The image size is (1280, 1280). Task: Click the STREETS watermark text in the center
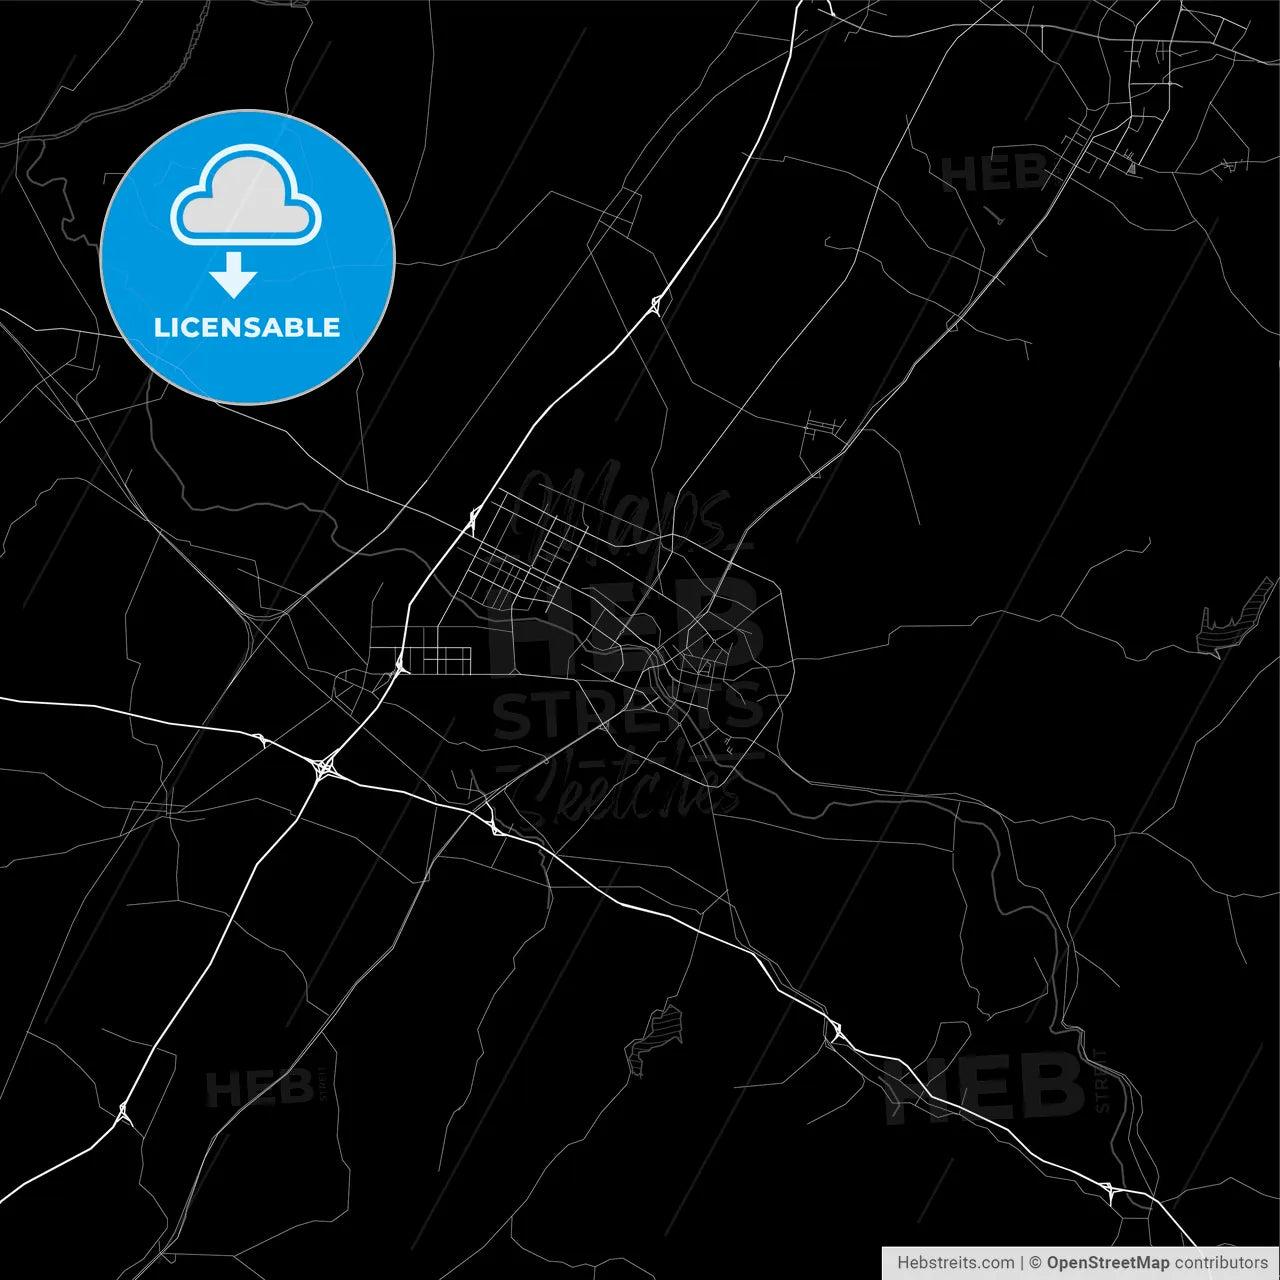point(627,712)
